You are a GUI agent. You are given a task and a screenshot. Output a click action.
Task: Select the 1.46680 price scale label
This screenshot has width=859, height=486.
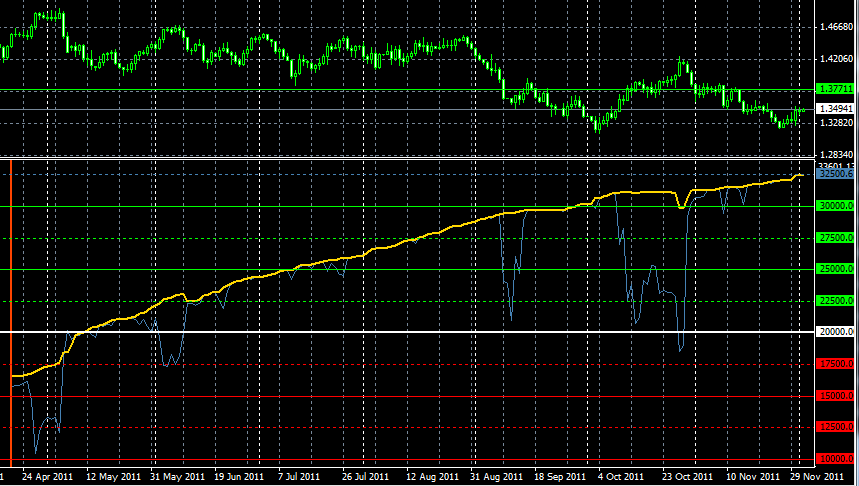tap(835, 26)
